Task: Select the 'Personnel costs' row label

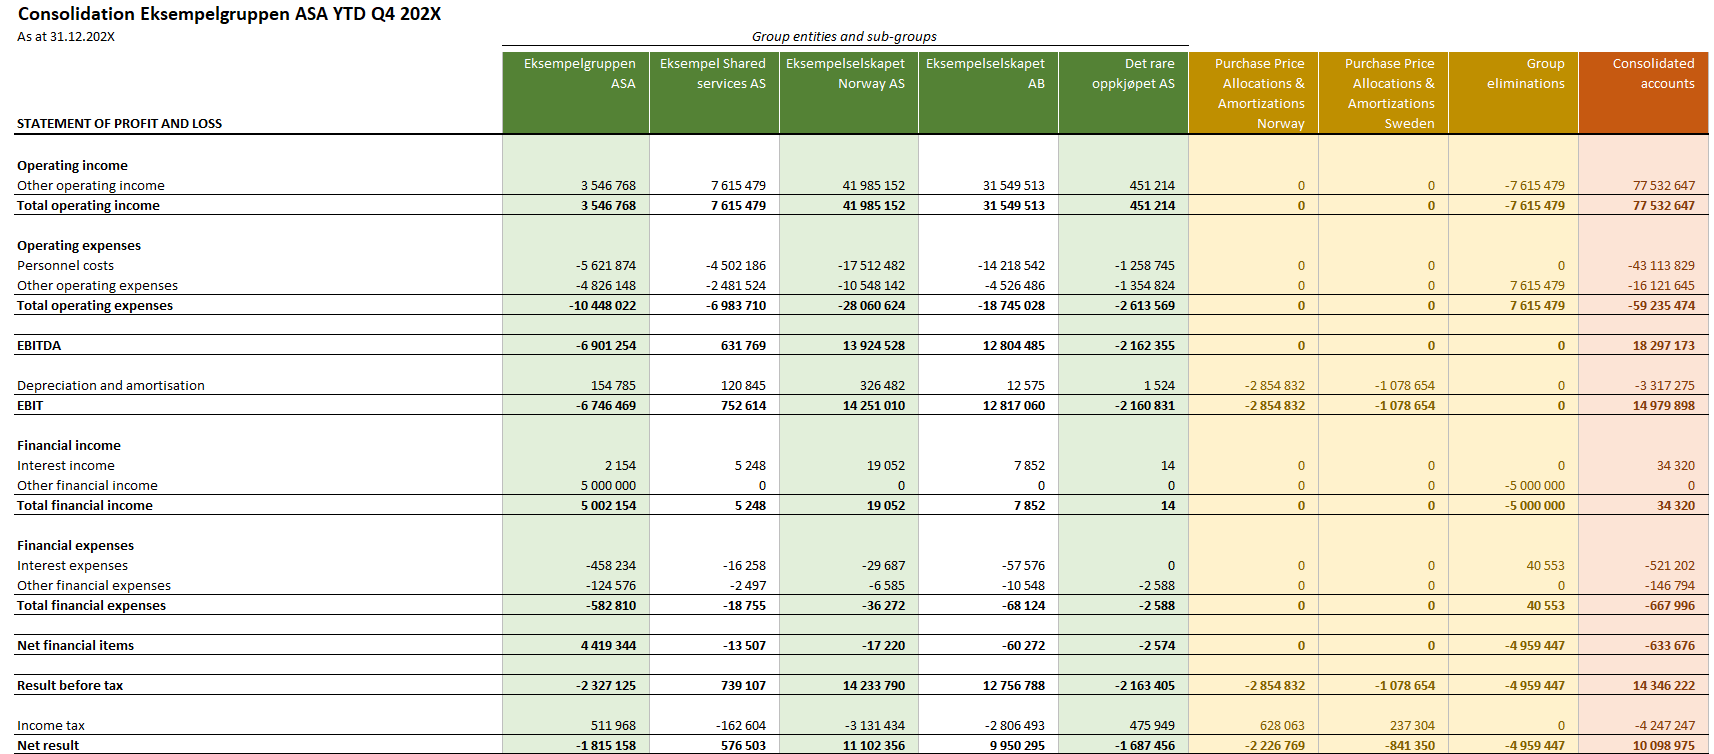Action: click(x=65, y=266)
